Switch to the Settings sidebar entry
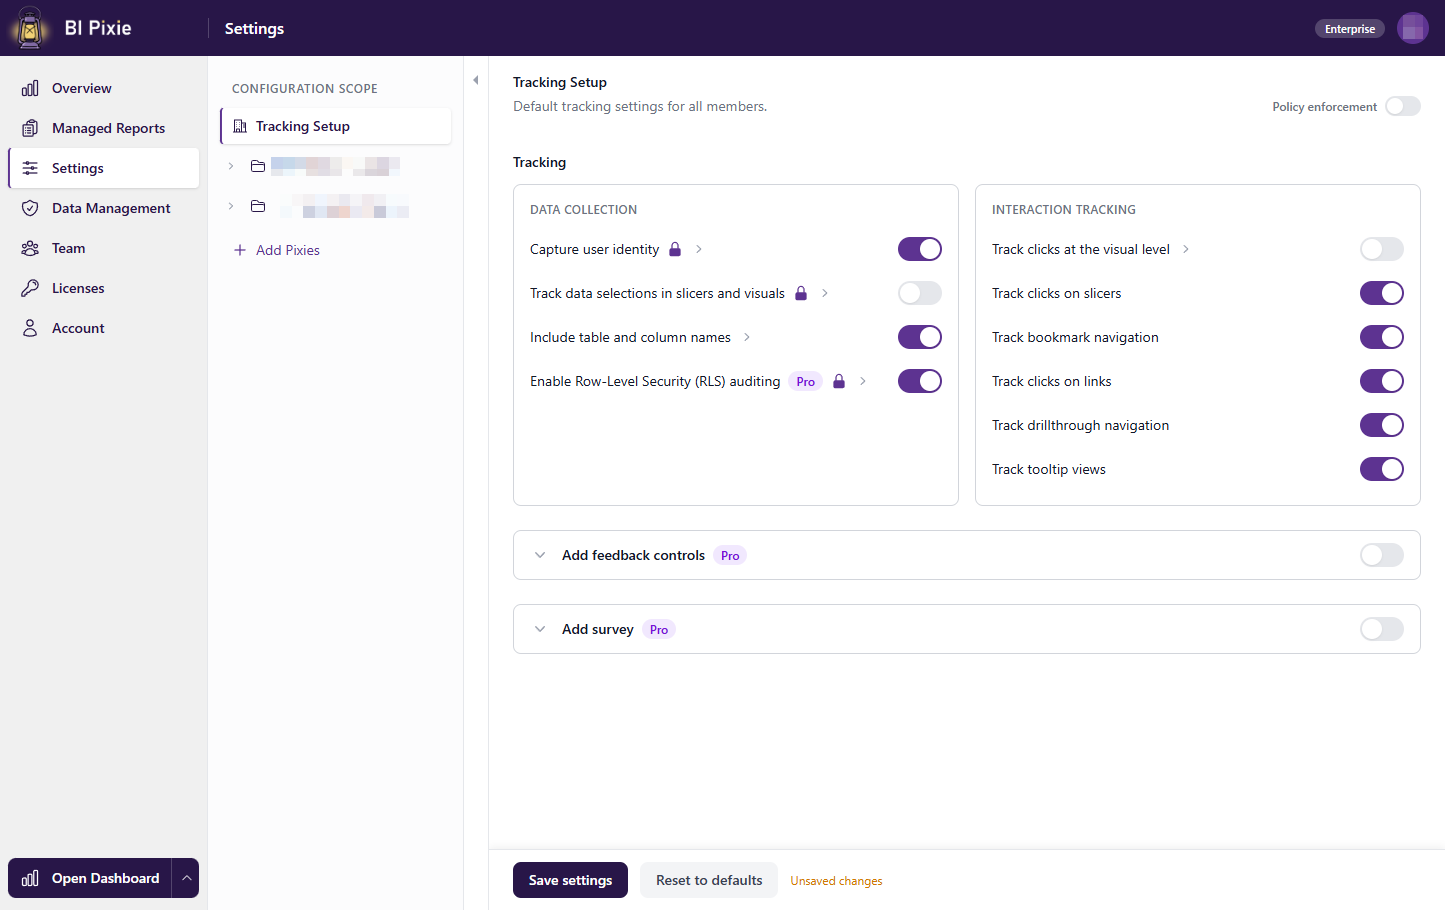The width and height of the screenshot is (1445, 910). pyautogui.click(x=80, y=168)
